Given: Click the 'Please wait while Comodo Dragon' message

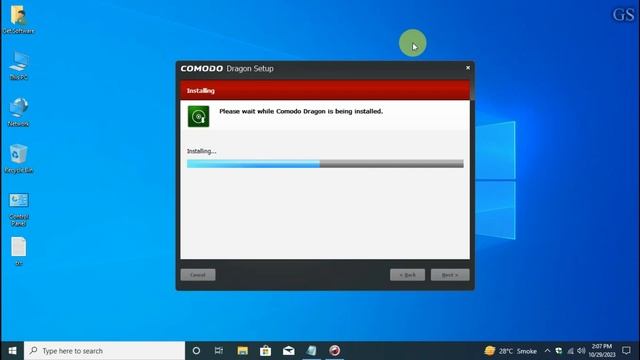Looking at the screenshot, I should pyautogui.click(x=301, y=111).
